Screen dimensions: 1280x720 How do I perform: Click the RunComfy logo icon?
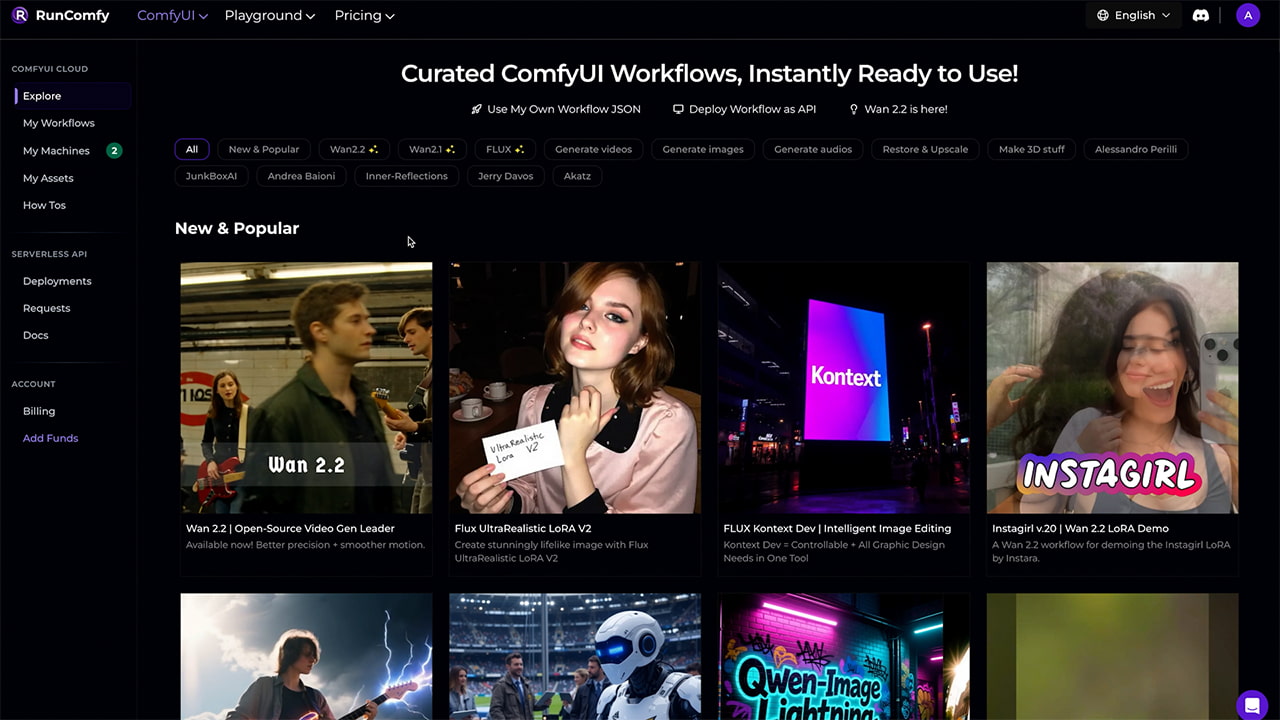(20, 15)
